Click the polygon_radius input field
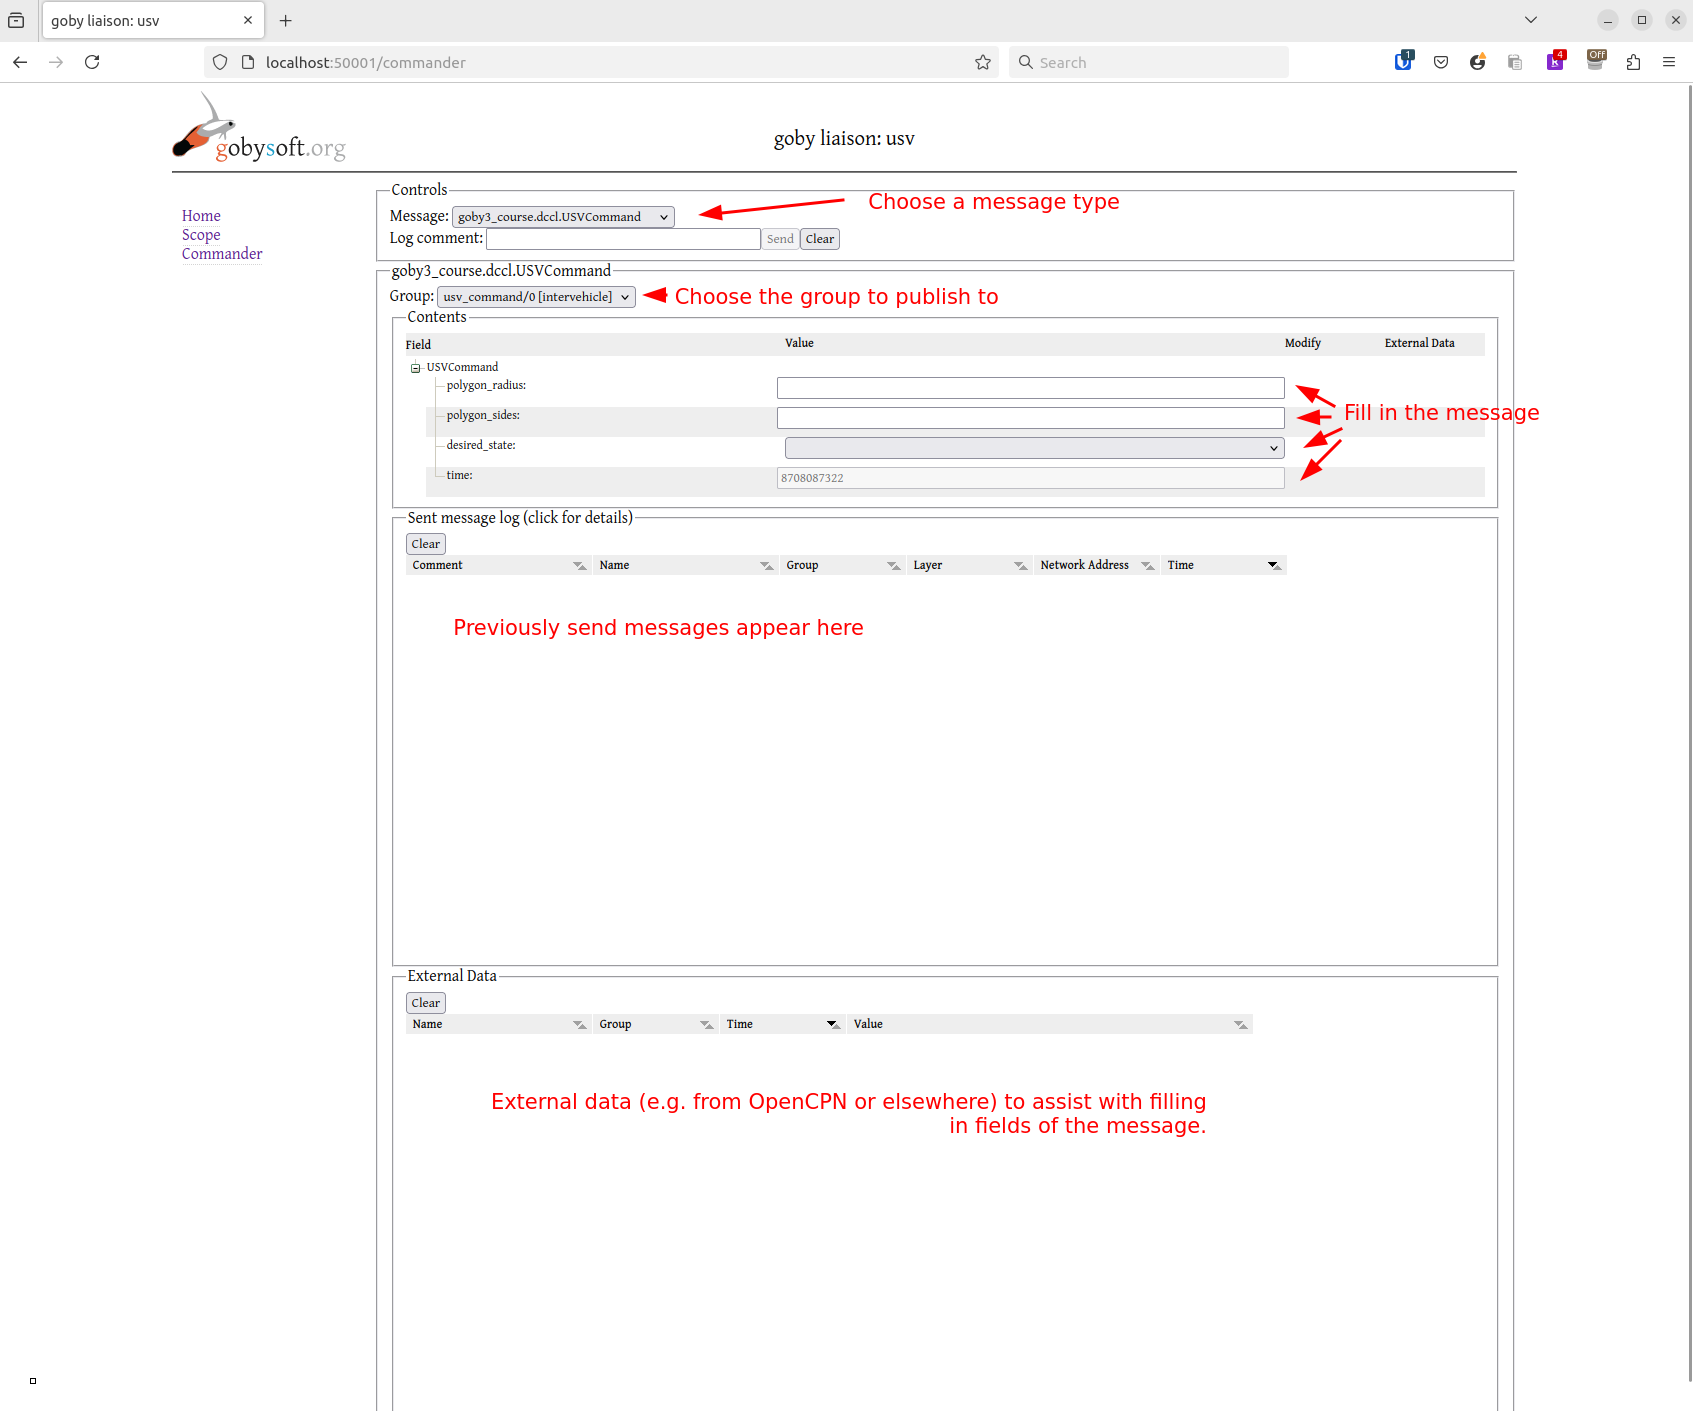 (x=1030, y=388)
